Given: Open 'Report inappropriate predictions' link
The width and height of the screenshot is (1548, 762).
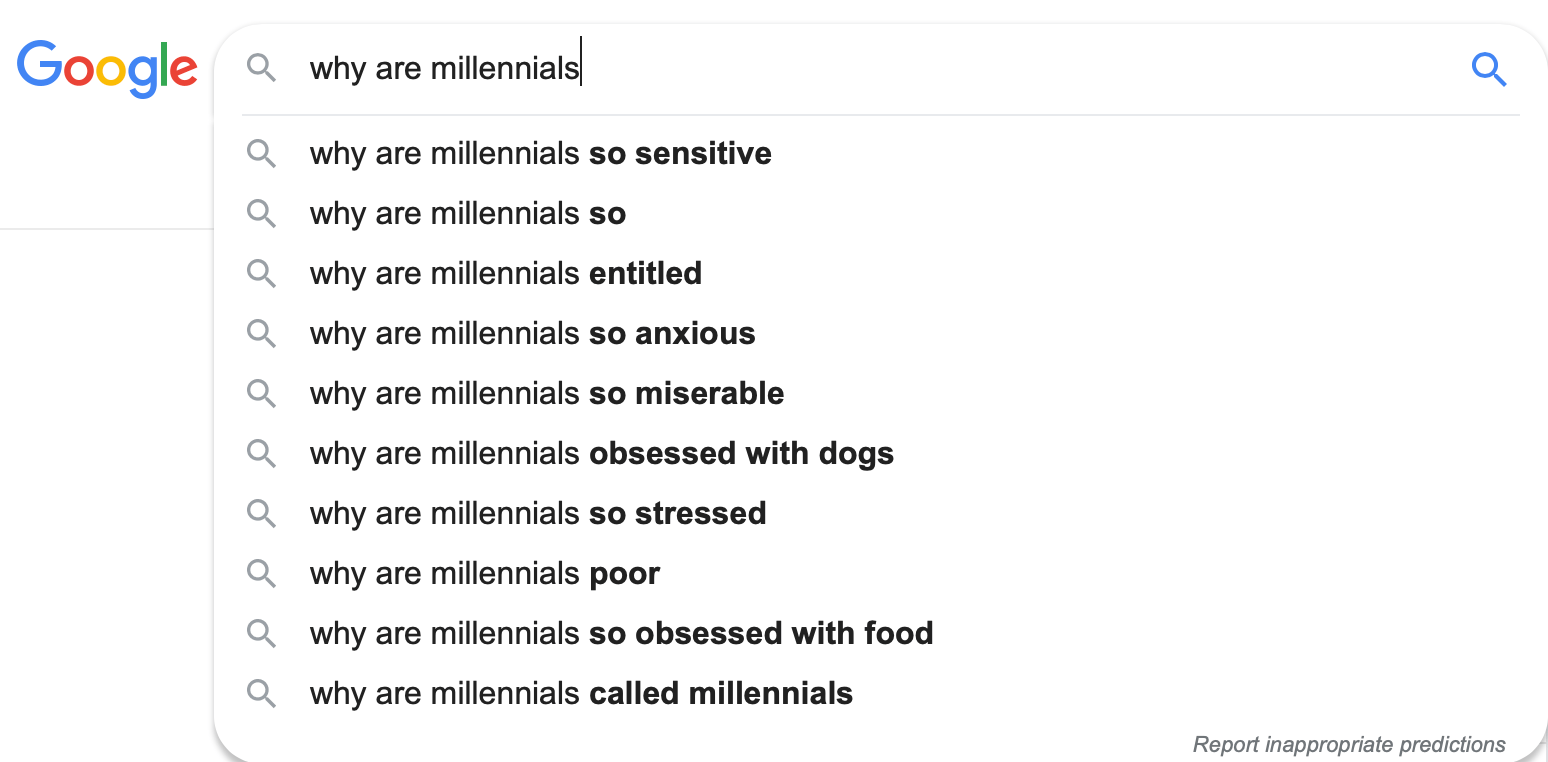Looking at the screenshot, I should click(x=1349, y=745).
